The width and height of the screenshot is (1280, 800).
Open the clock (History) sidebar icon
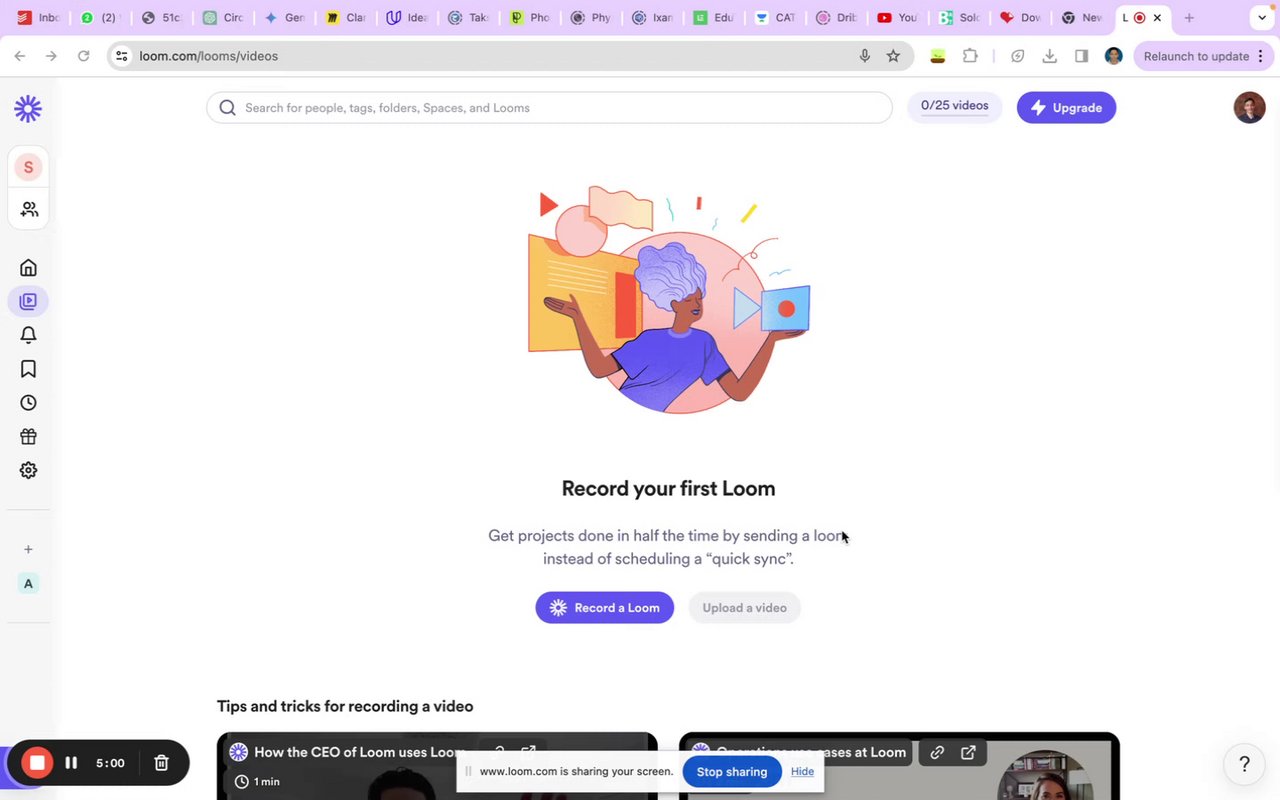pyautogui.click(x=28, y=403)
